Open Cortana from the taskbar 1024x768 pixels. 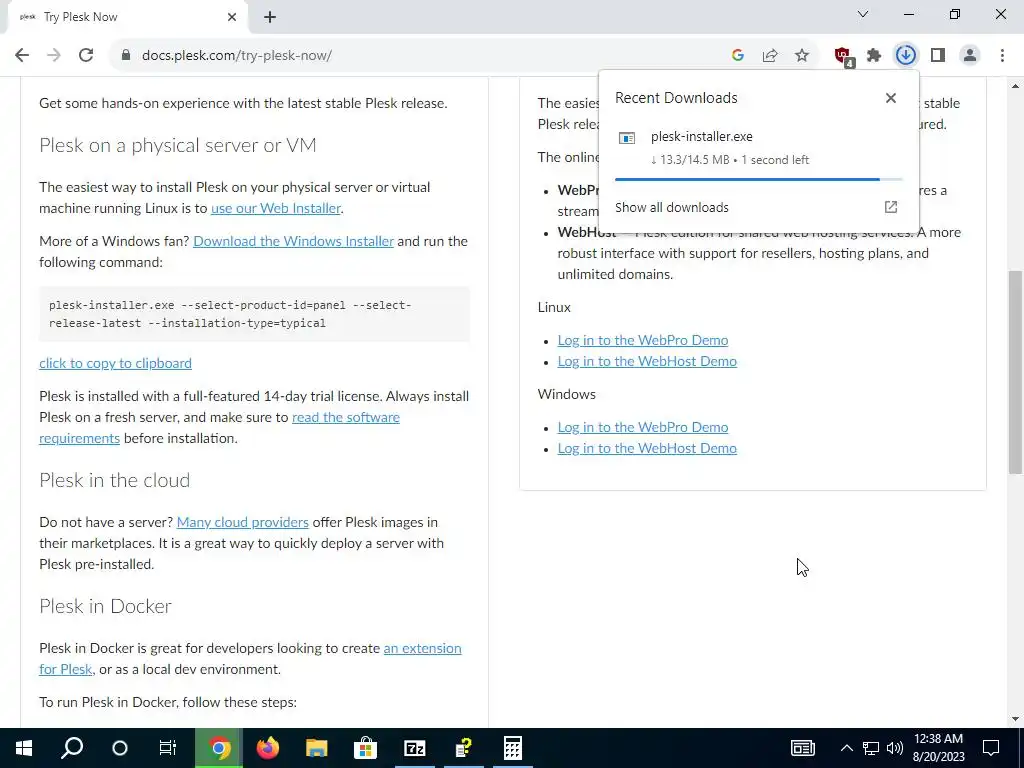click(120, 748)
